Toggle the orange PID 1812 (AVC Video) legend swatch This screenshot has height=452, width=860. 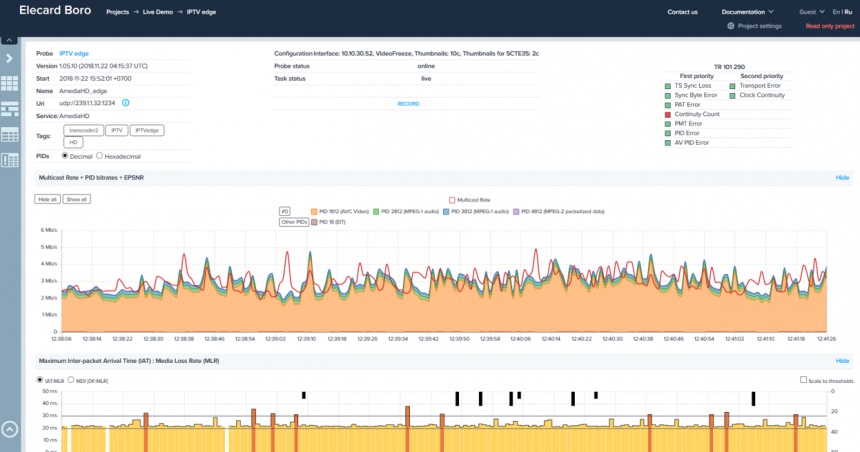click(x=313, y=212)
